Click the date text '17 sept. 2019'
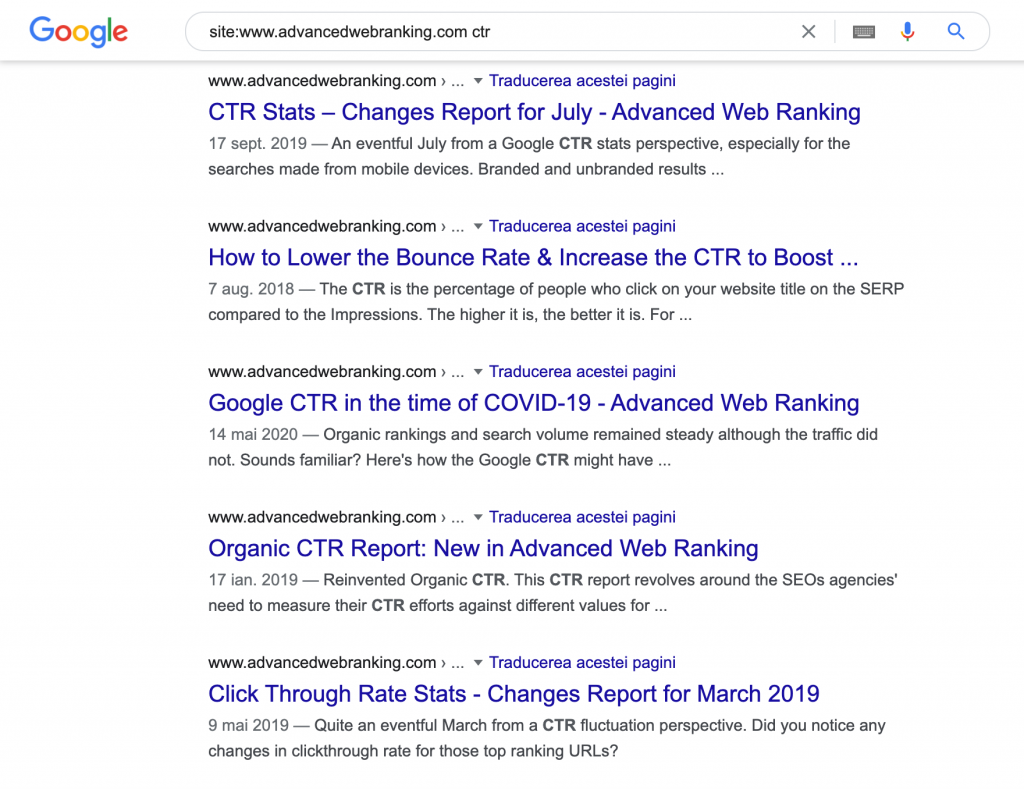This screenshot has width=1024, height=789. (x=257, y=144)
